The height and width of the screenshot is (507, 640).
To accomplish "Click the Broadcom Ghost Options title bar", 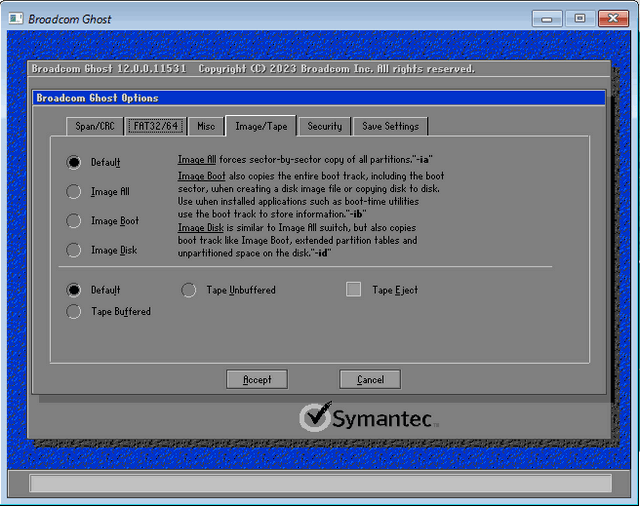I will [x=319, y=98].
